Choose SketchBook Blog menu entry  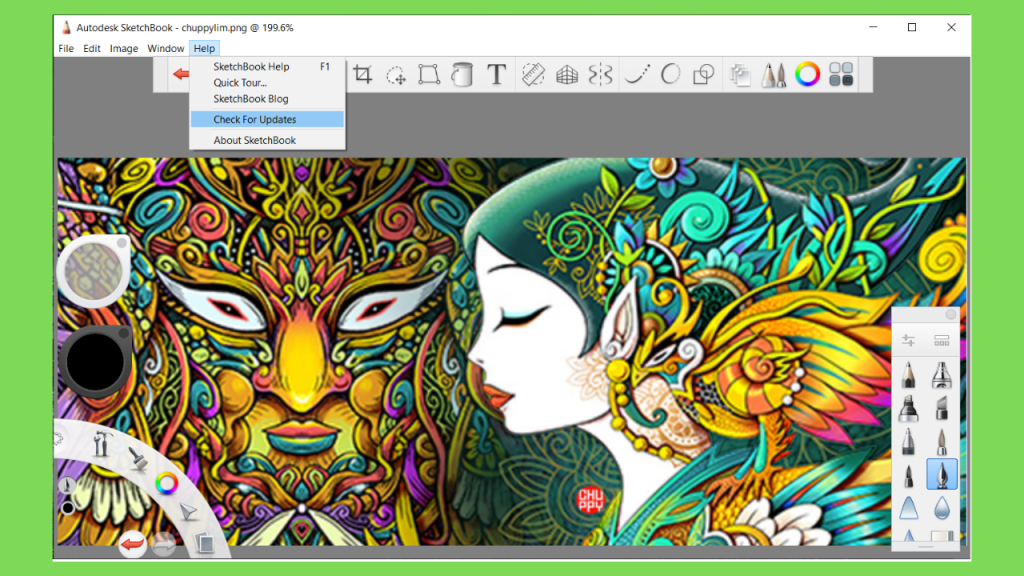(x=267, y=99)
